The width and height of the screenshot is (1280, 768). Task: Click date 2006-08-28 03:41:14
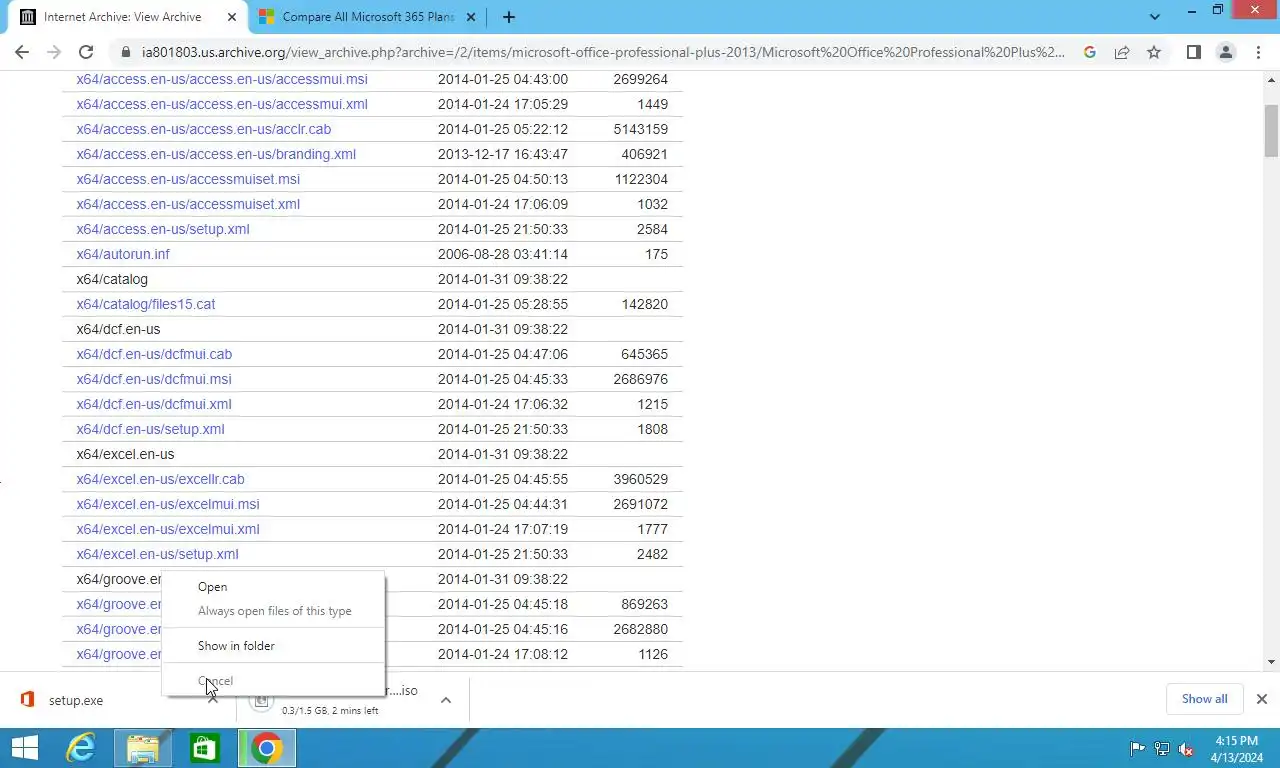click(503, 254)
